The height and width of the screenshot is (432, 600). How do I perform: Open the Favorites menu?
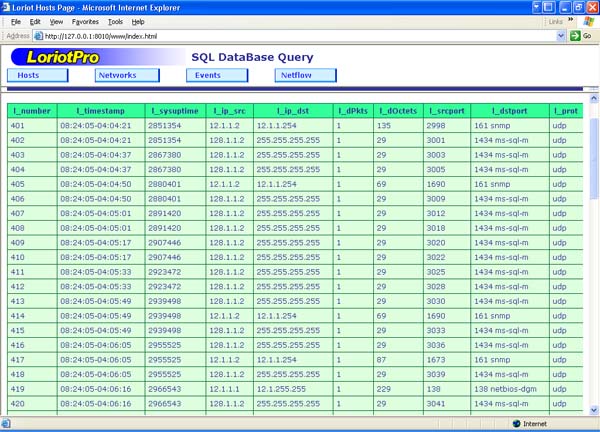[85, 21]
